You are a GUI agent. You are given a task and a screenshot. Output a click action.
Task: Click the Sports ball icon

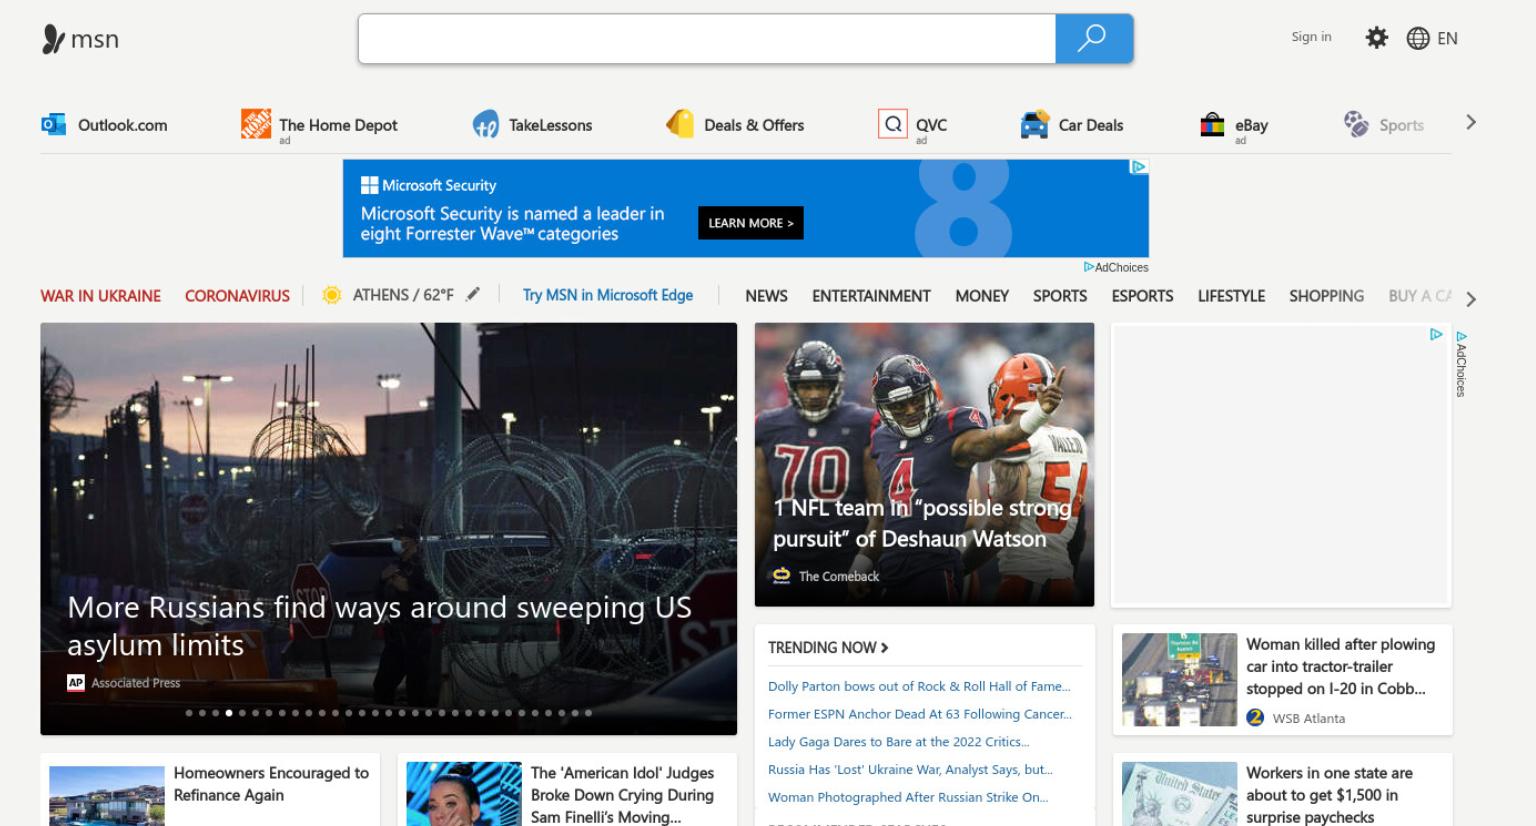point(1356,124)
